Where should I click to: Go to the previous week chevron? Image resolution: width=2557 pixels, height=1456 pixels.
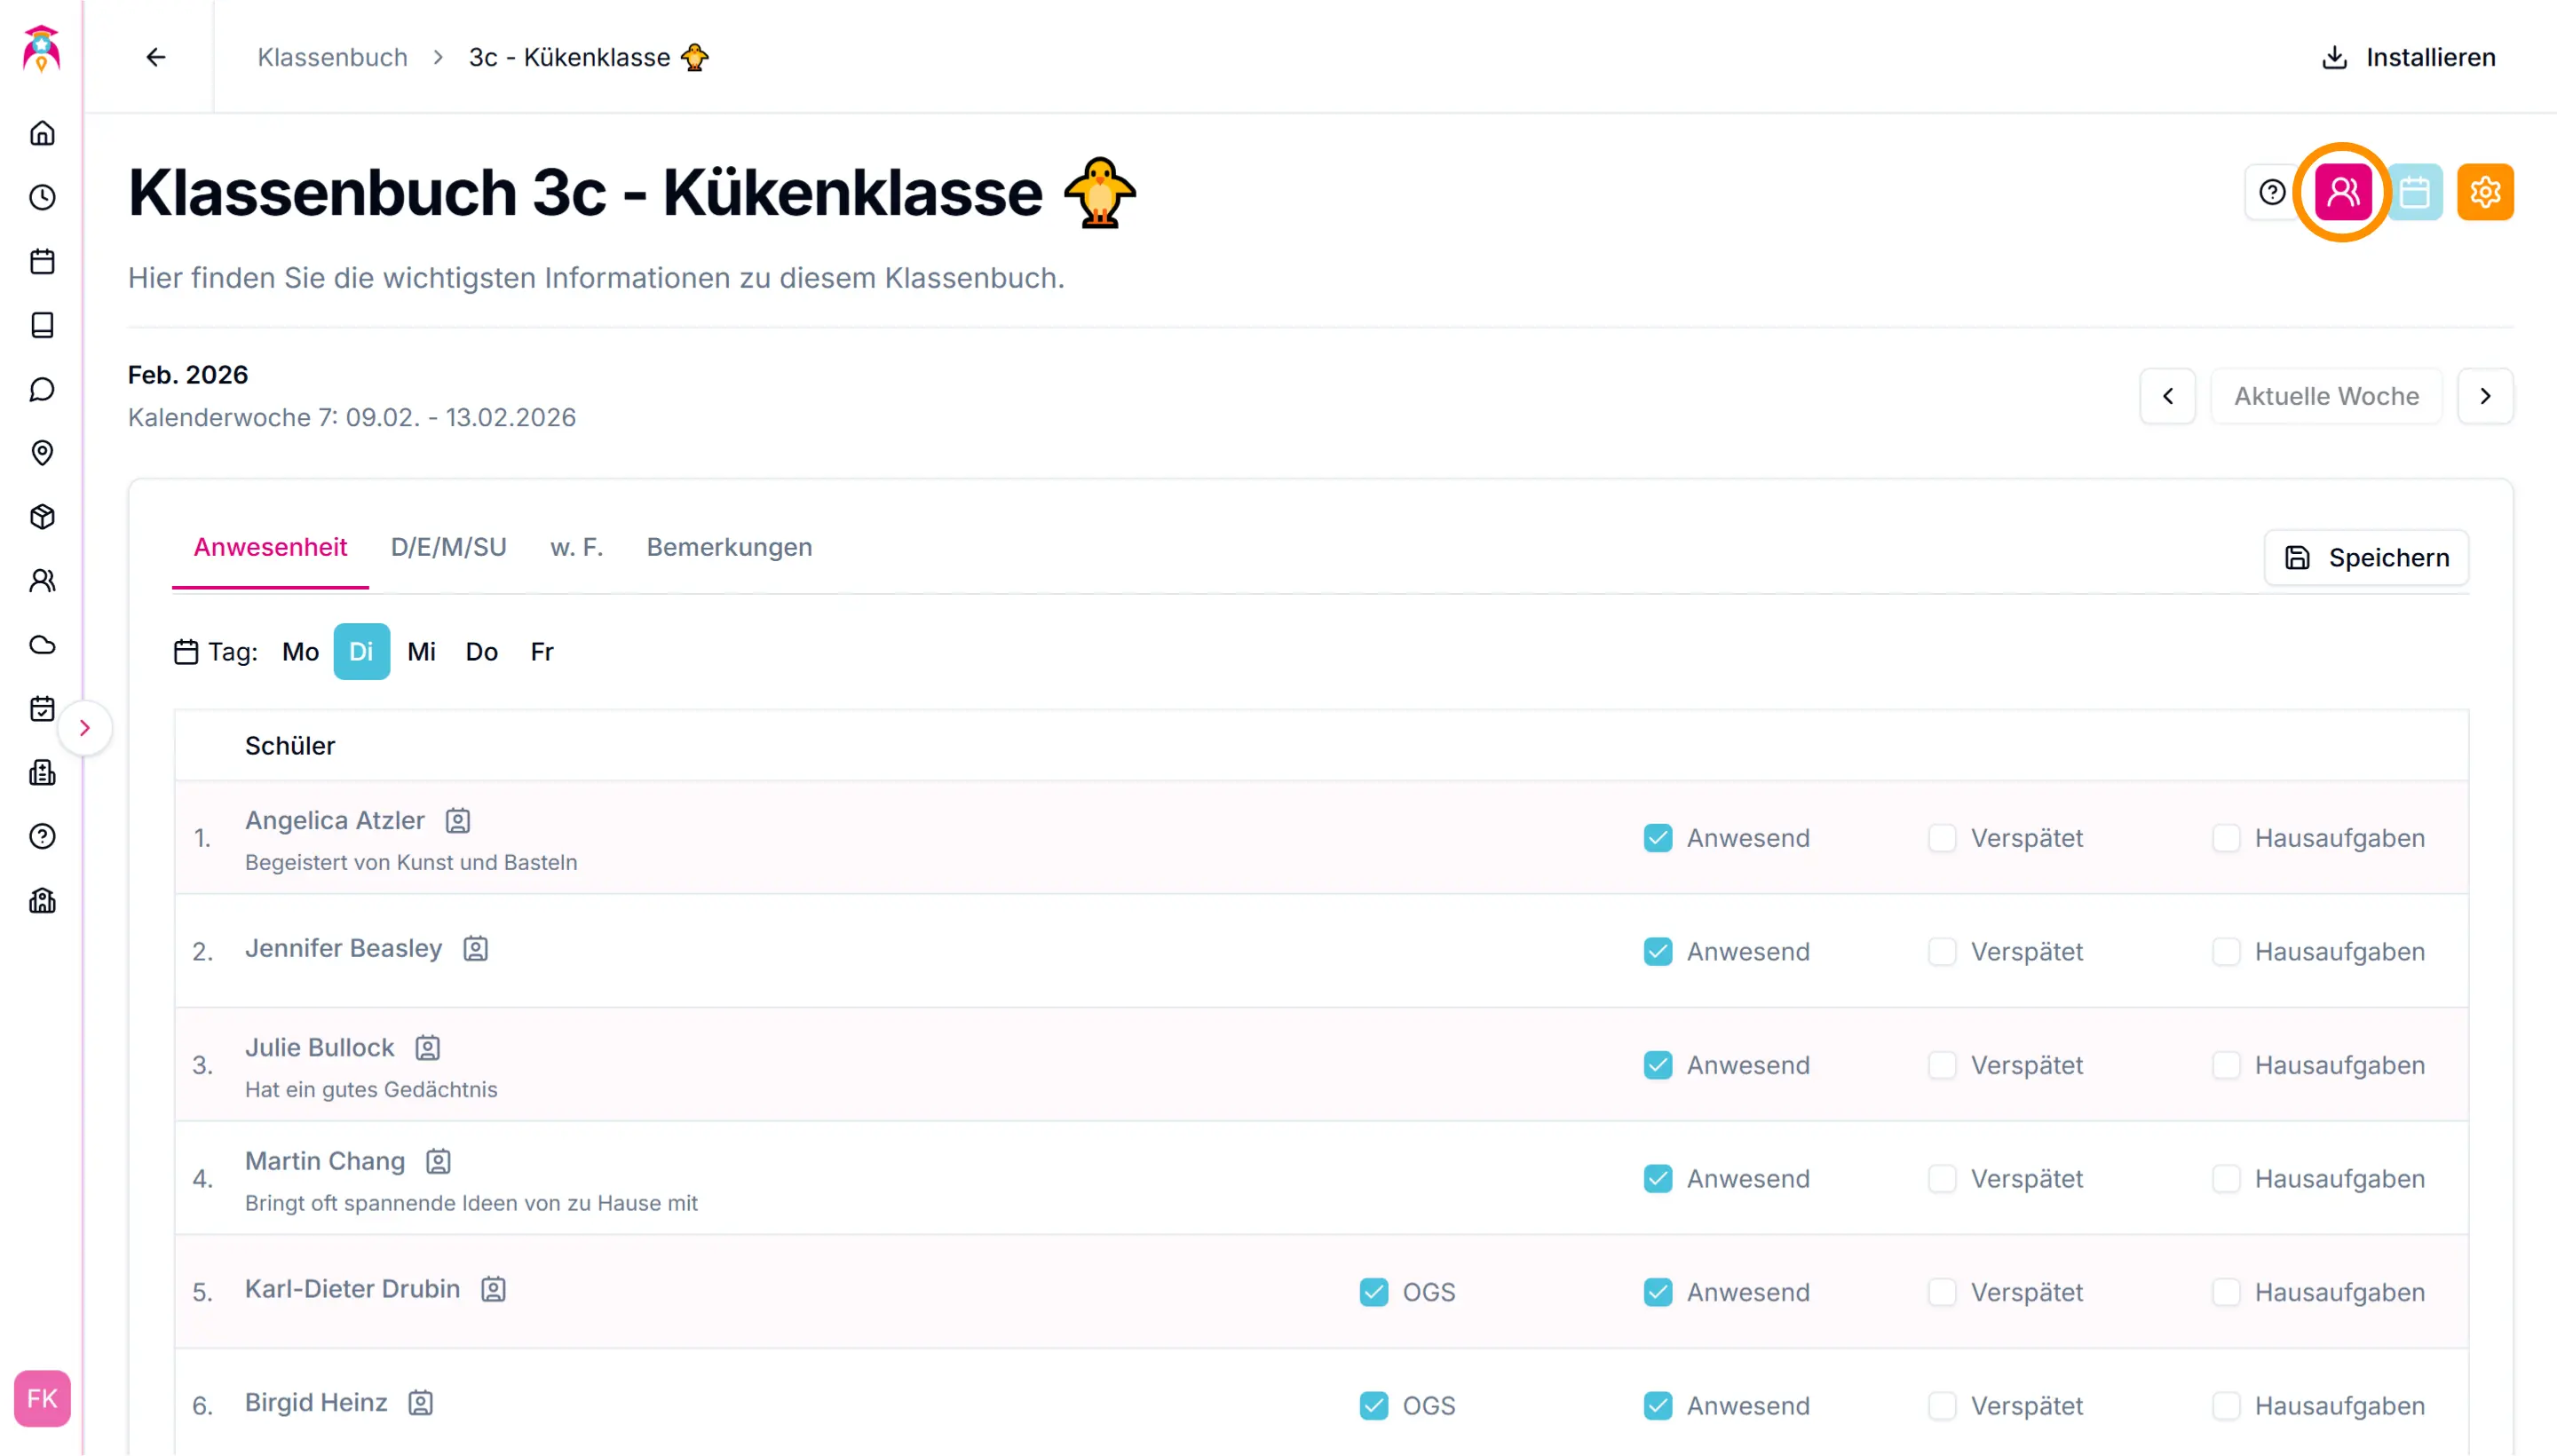(x=2167, y=396)
